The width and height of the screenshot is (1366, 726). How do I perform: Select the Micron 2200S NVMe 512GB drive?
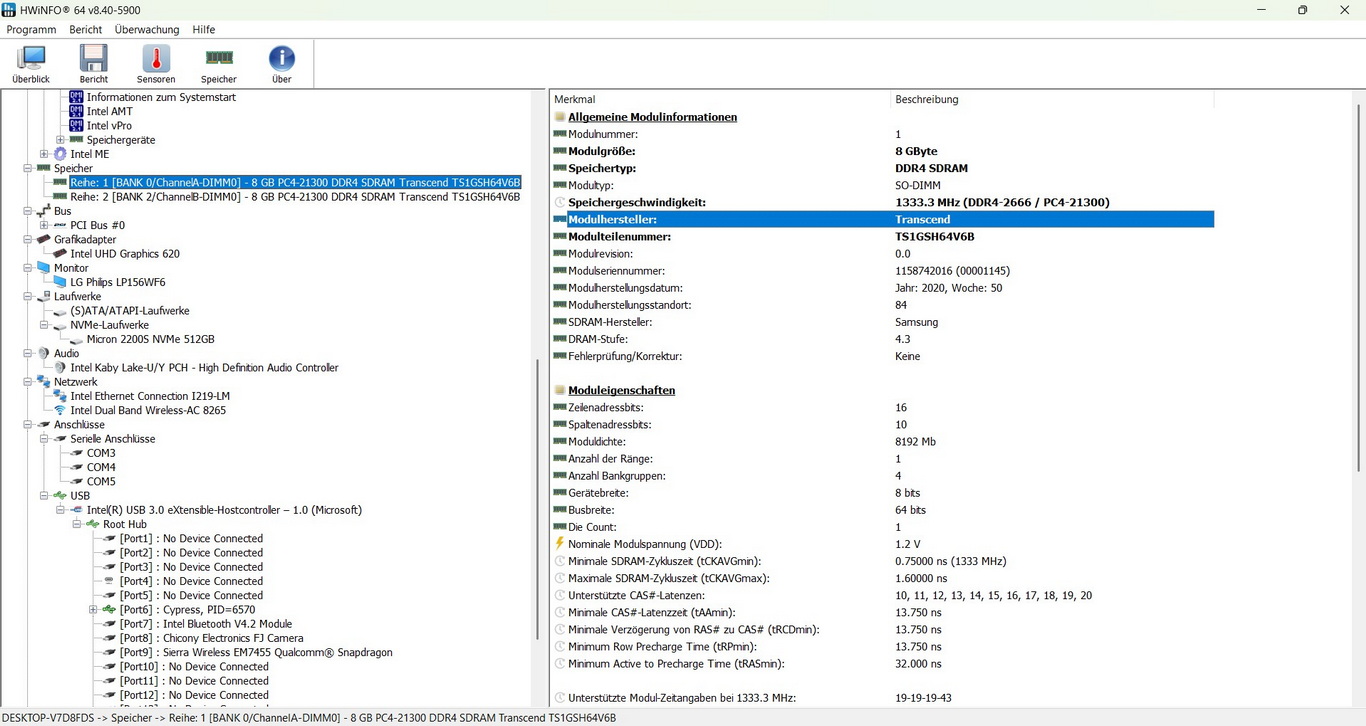pos(150,339)
